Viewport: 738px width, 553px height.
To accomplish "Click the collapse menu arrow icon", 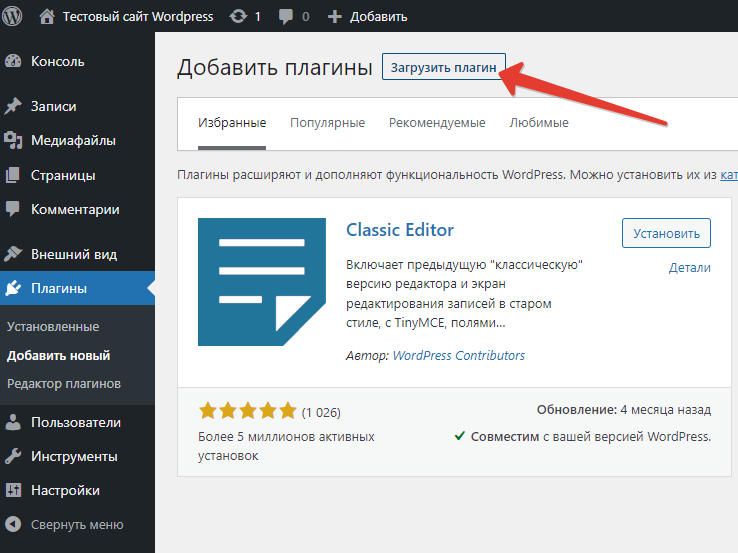I will point(13,524).
